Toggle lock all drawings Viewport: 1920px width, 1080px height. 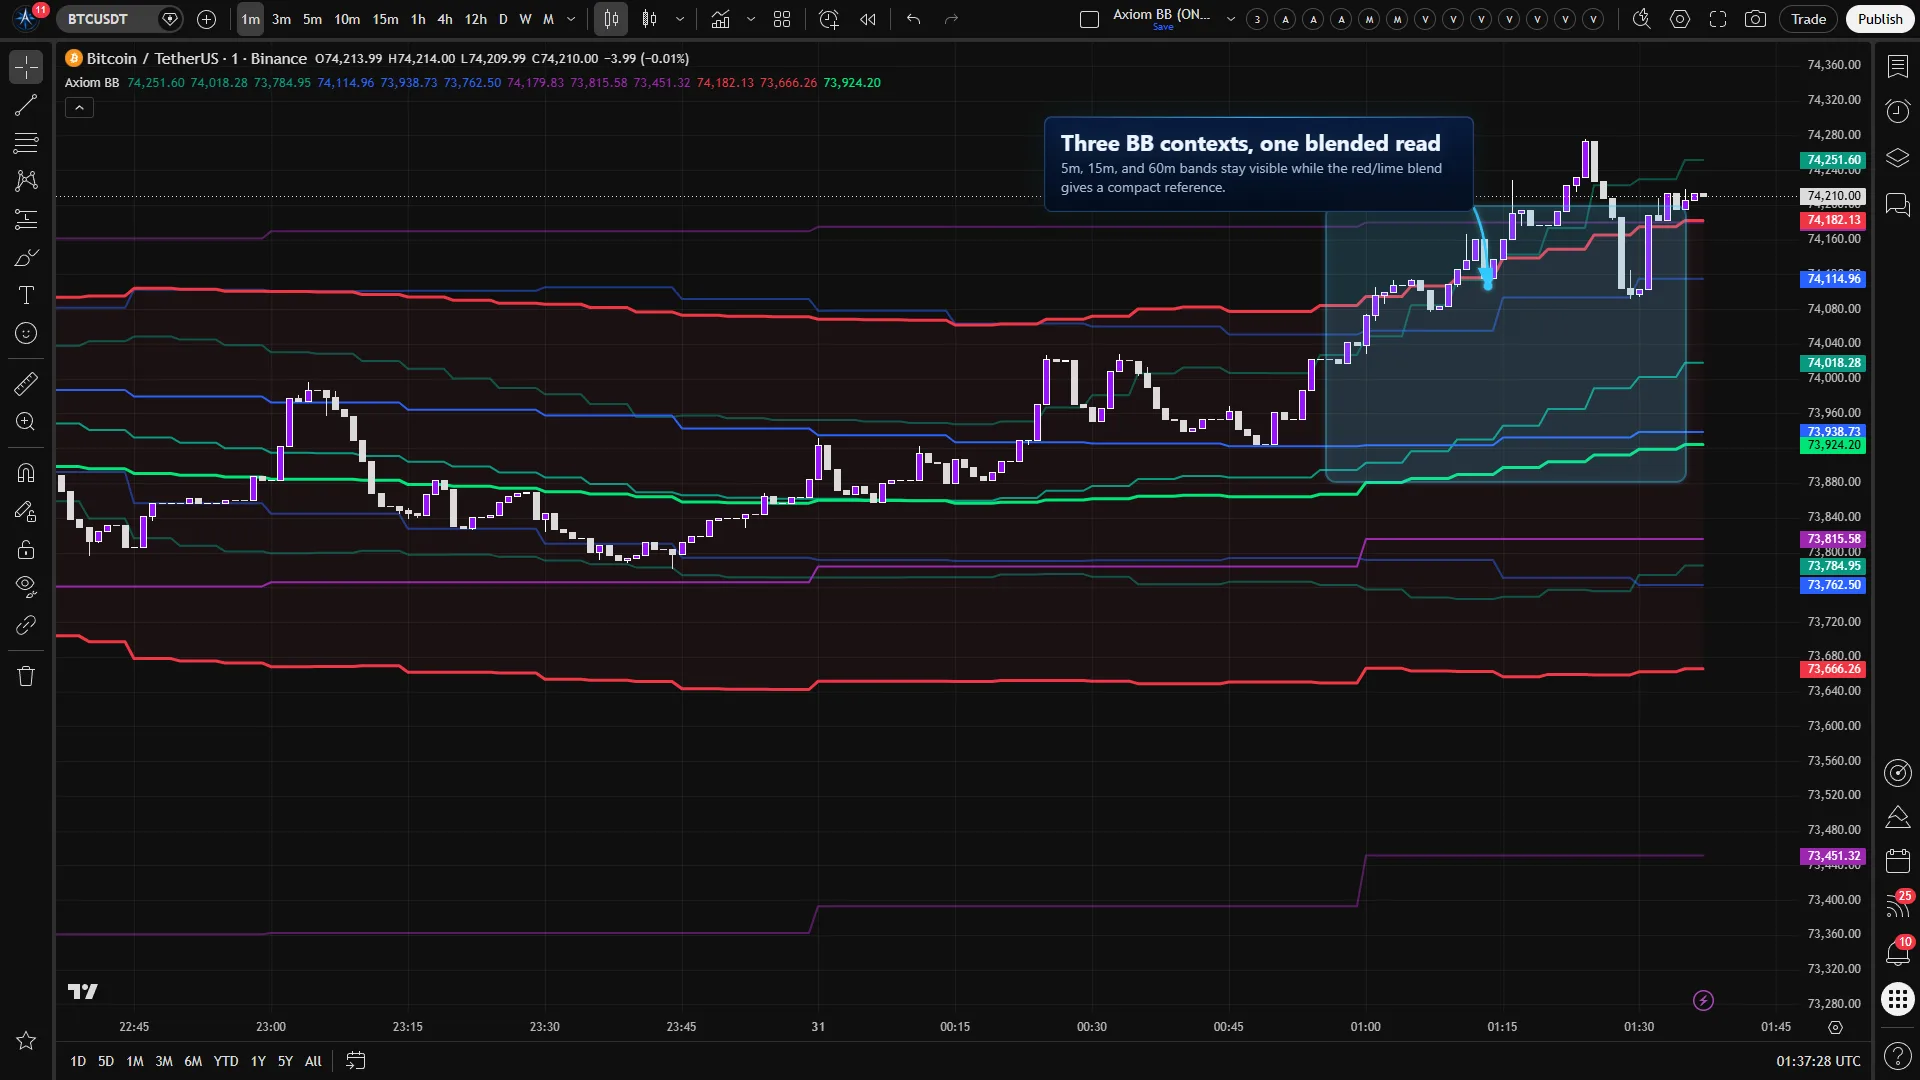pos(26,549)
